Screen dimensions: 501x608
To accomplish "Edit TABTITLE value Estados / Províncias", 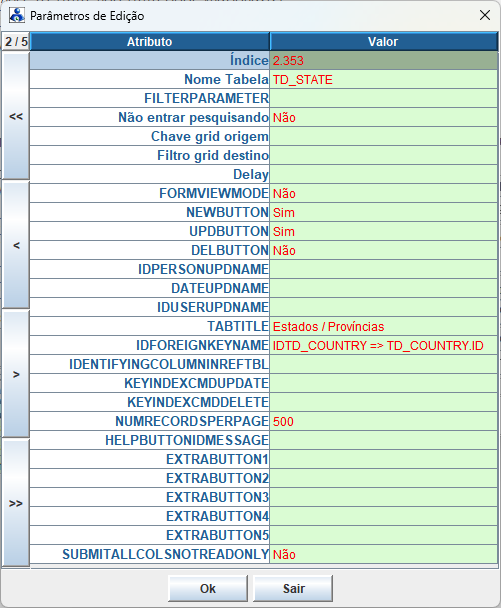I will (384, 326).
